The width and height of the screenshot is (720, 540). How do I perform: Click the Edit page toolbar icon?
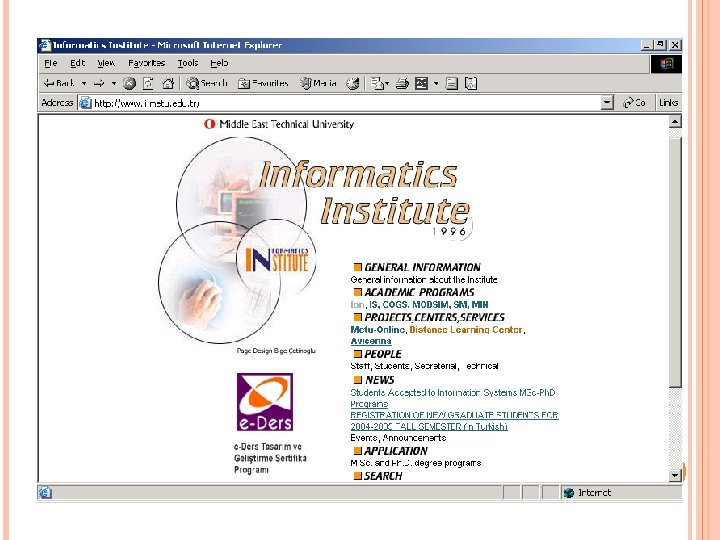pyautogui.click(x=422, y=83)
